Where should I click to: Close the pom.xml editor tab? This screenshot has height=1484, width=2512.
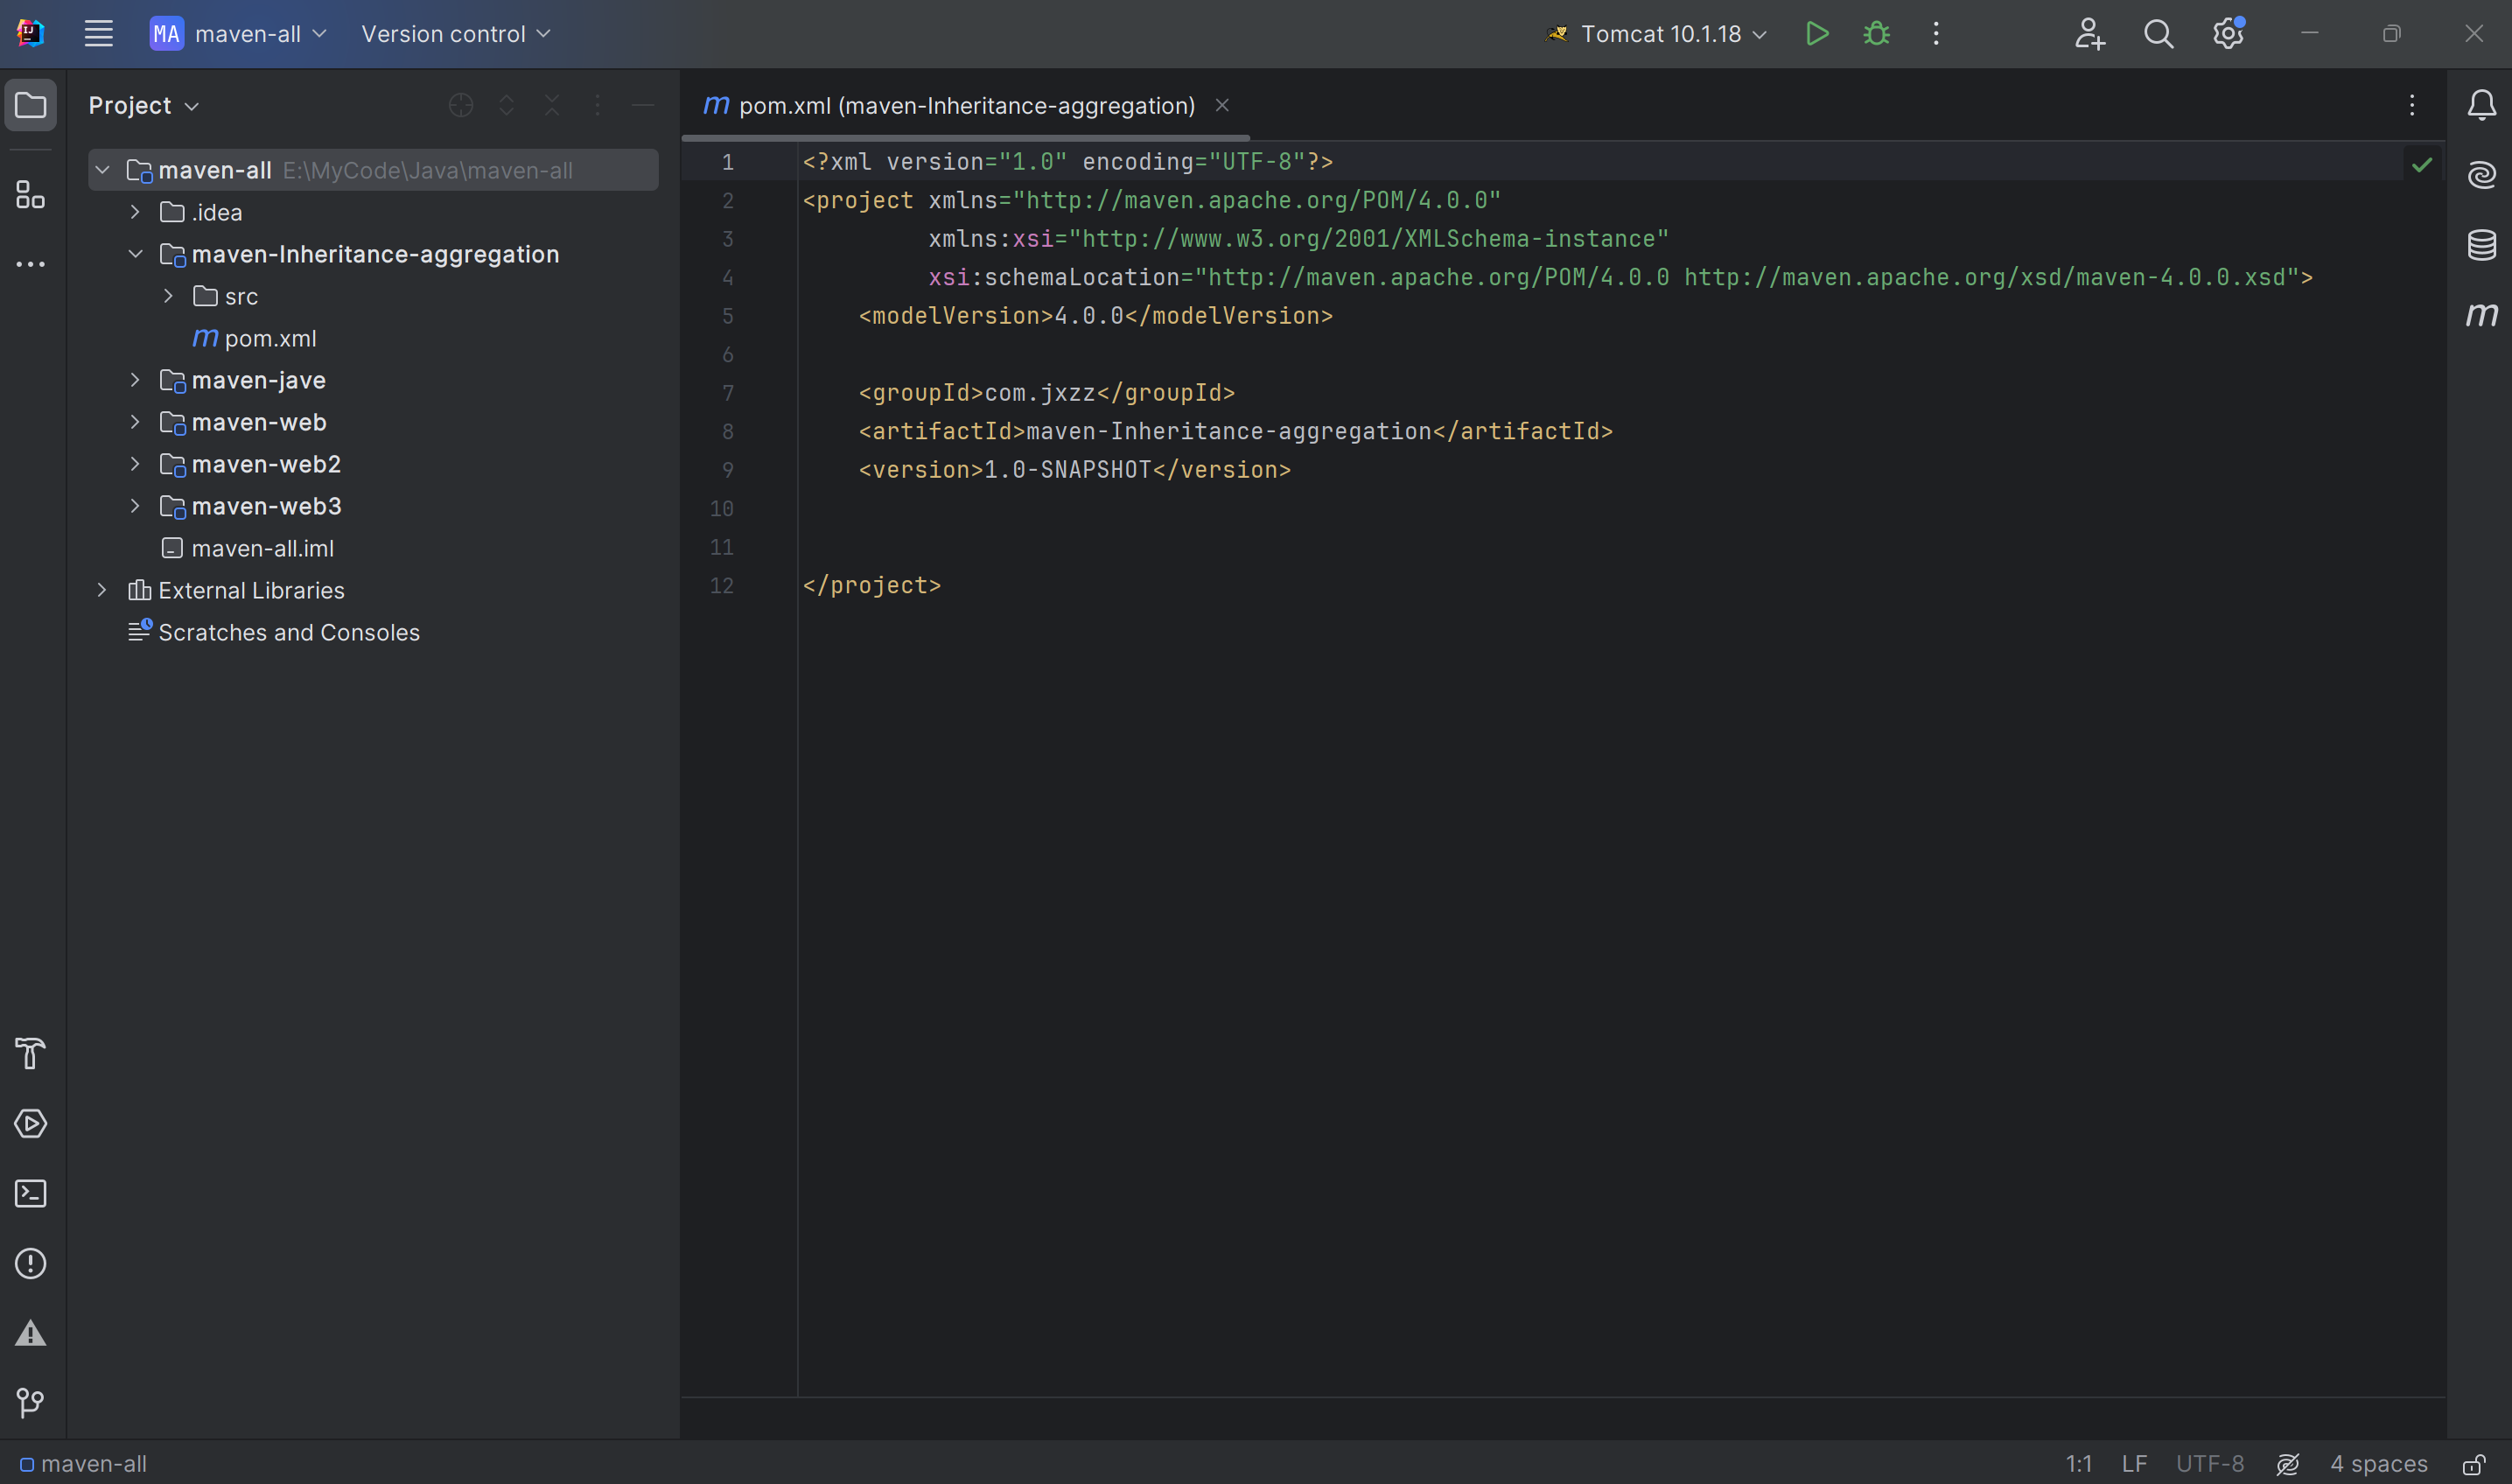(x=1222, y=105)
